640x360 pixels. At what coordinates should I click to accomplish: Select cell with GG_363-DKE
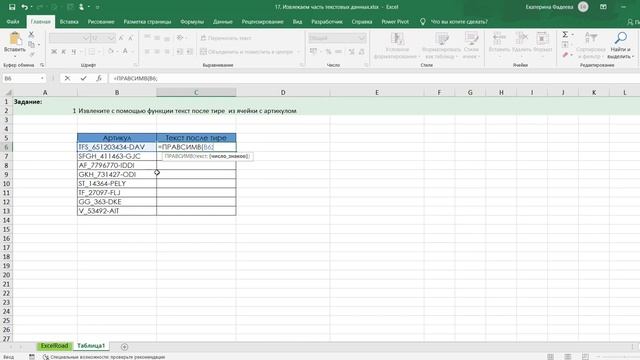click(x=117, y=202)
